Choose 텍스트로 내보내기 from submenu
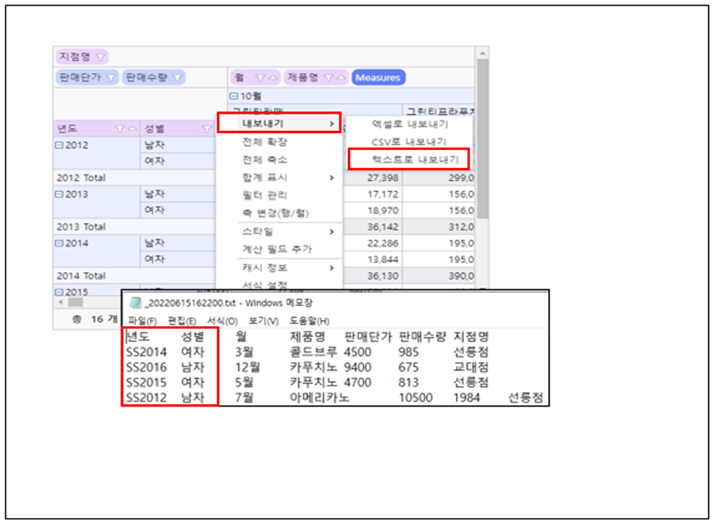 pos(415,160)
